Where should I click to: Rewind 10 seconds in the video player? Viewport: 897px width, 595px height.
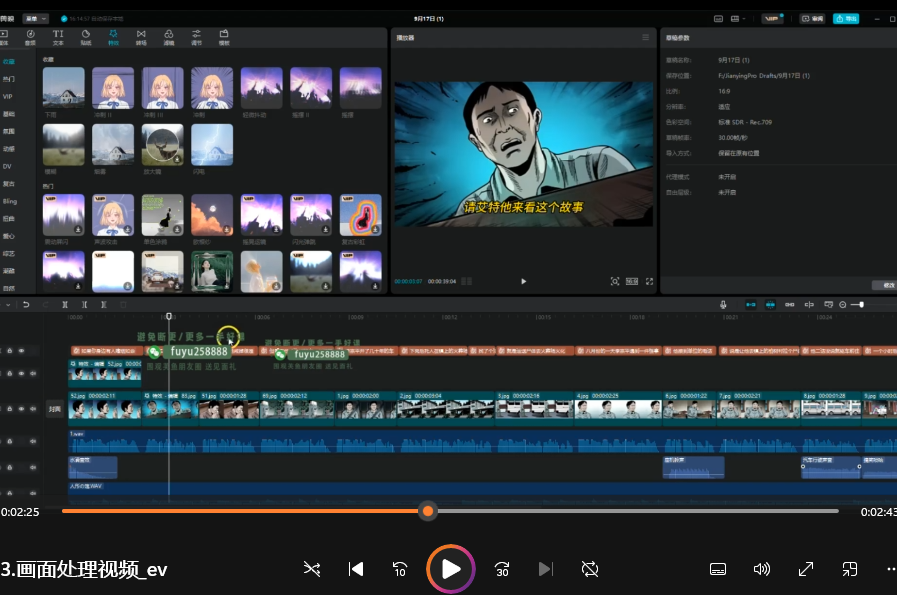[x=400, y=569]
